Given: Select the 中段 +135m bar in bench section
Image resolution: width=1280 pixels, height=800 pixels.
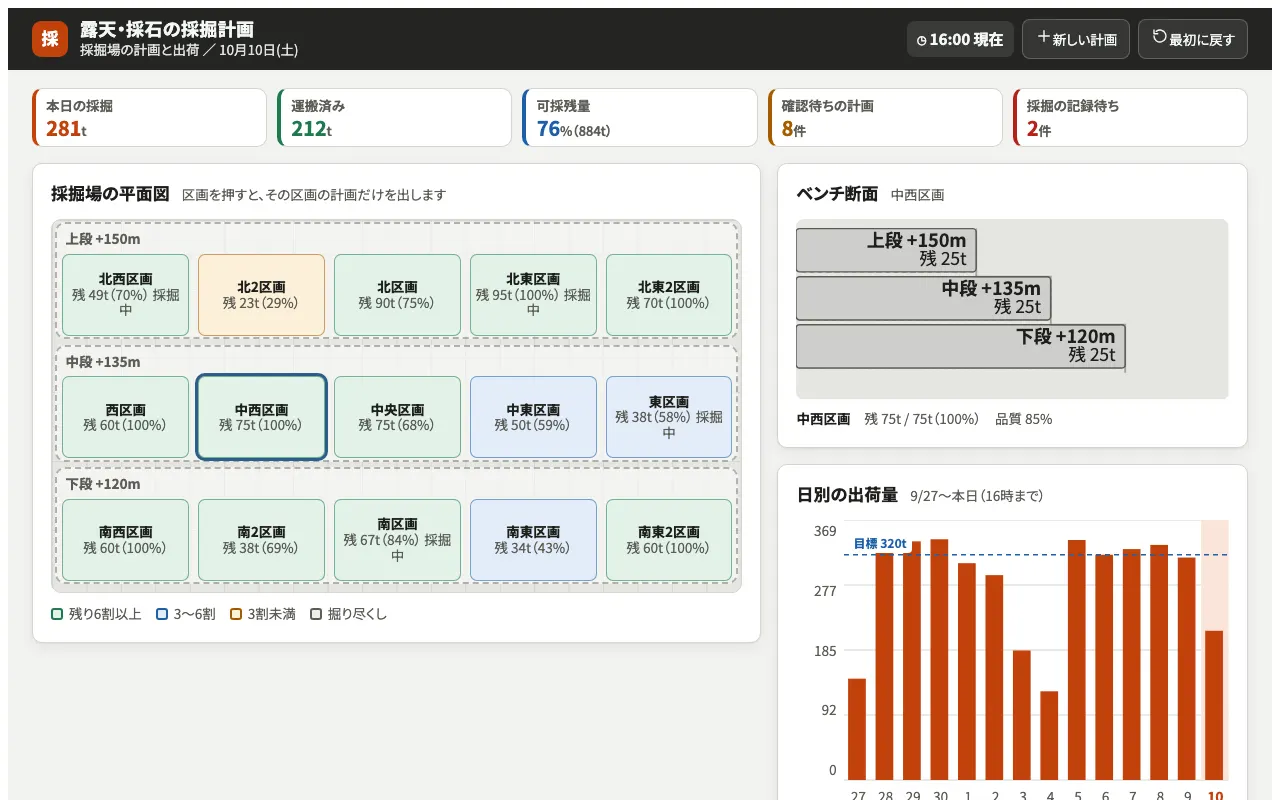Looking at the screenshot, I should point(924,298).
